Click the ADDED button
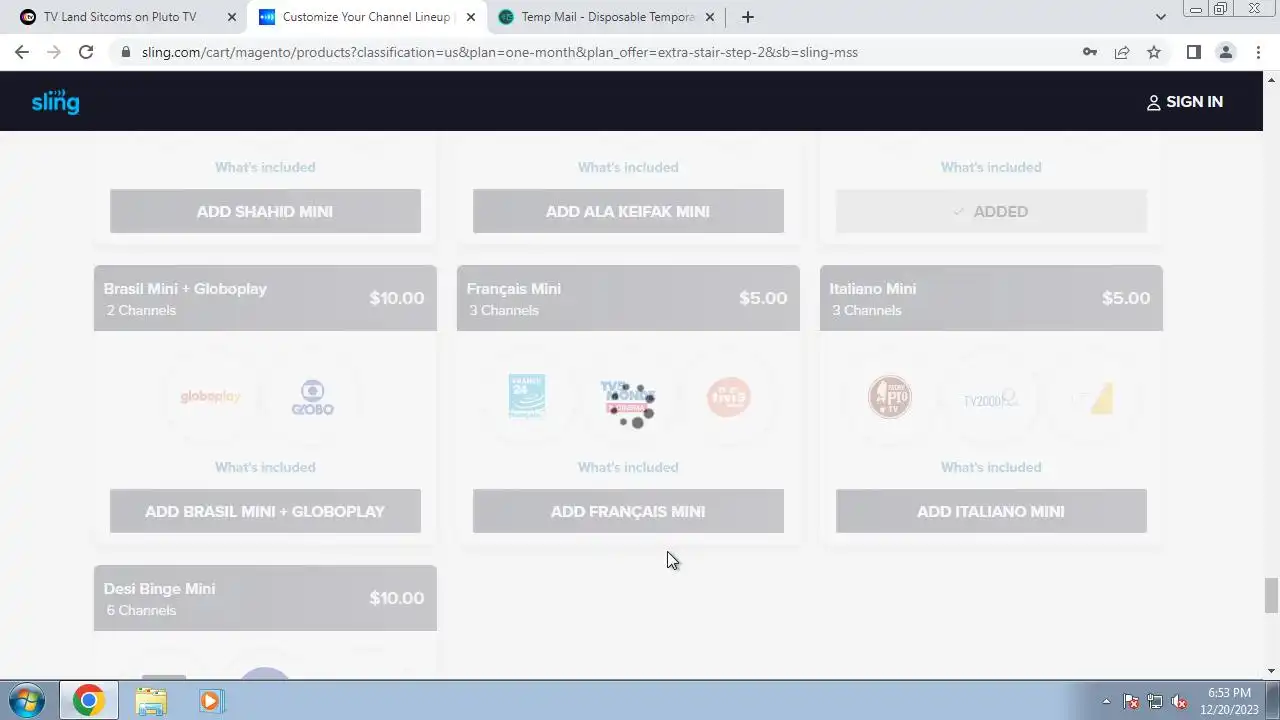The width and height of the screenshot is (1280, 720). pyautogui.click(x=991, y=211)
